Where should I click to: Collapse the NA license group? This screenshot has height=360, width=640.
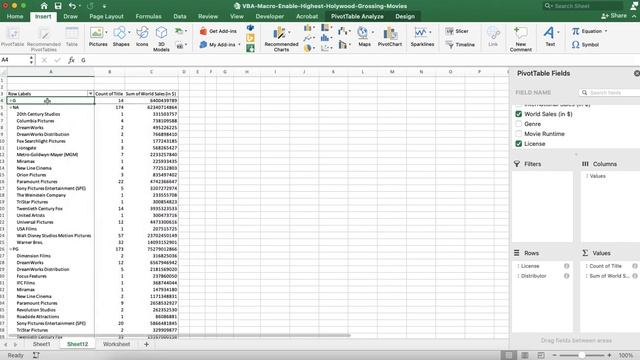(11, 107)
